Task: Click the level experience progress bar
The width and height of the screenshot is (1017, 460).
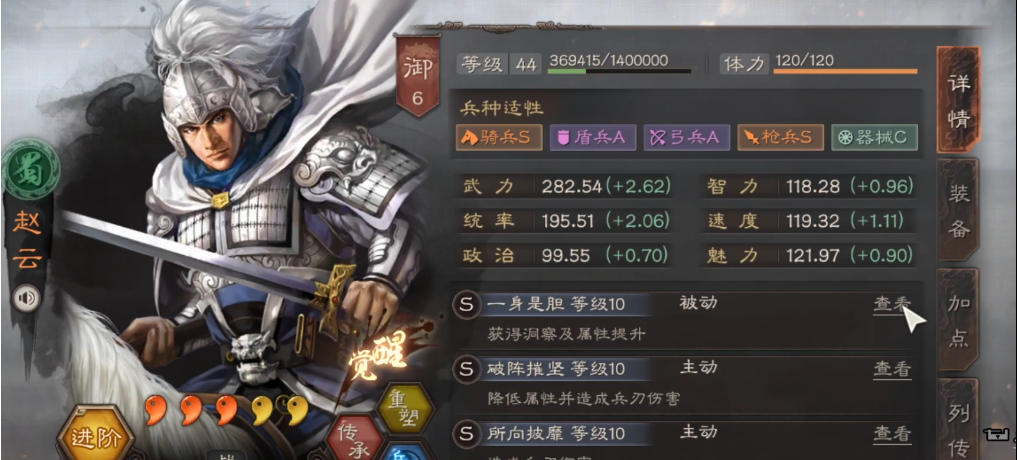Action: (619, 71)
